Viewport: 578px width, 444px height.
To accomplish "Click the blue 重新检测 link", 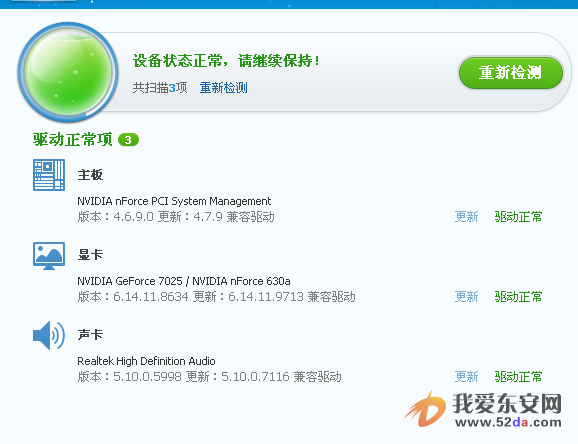I will 223,88.
